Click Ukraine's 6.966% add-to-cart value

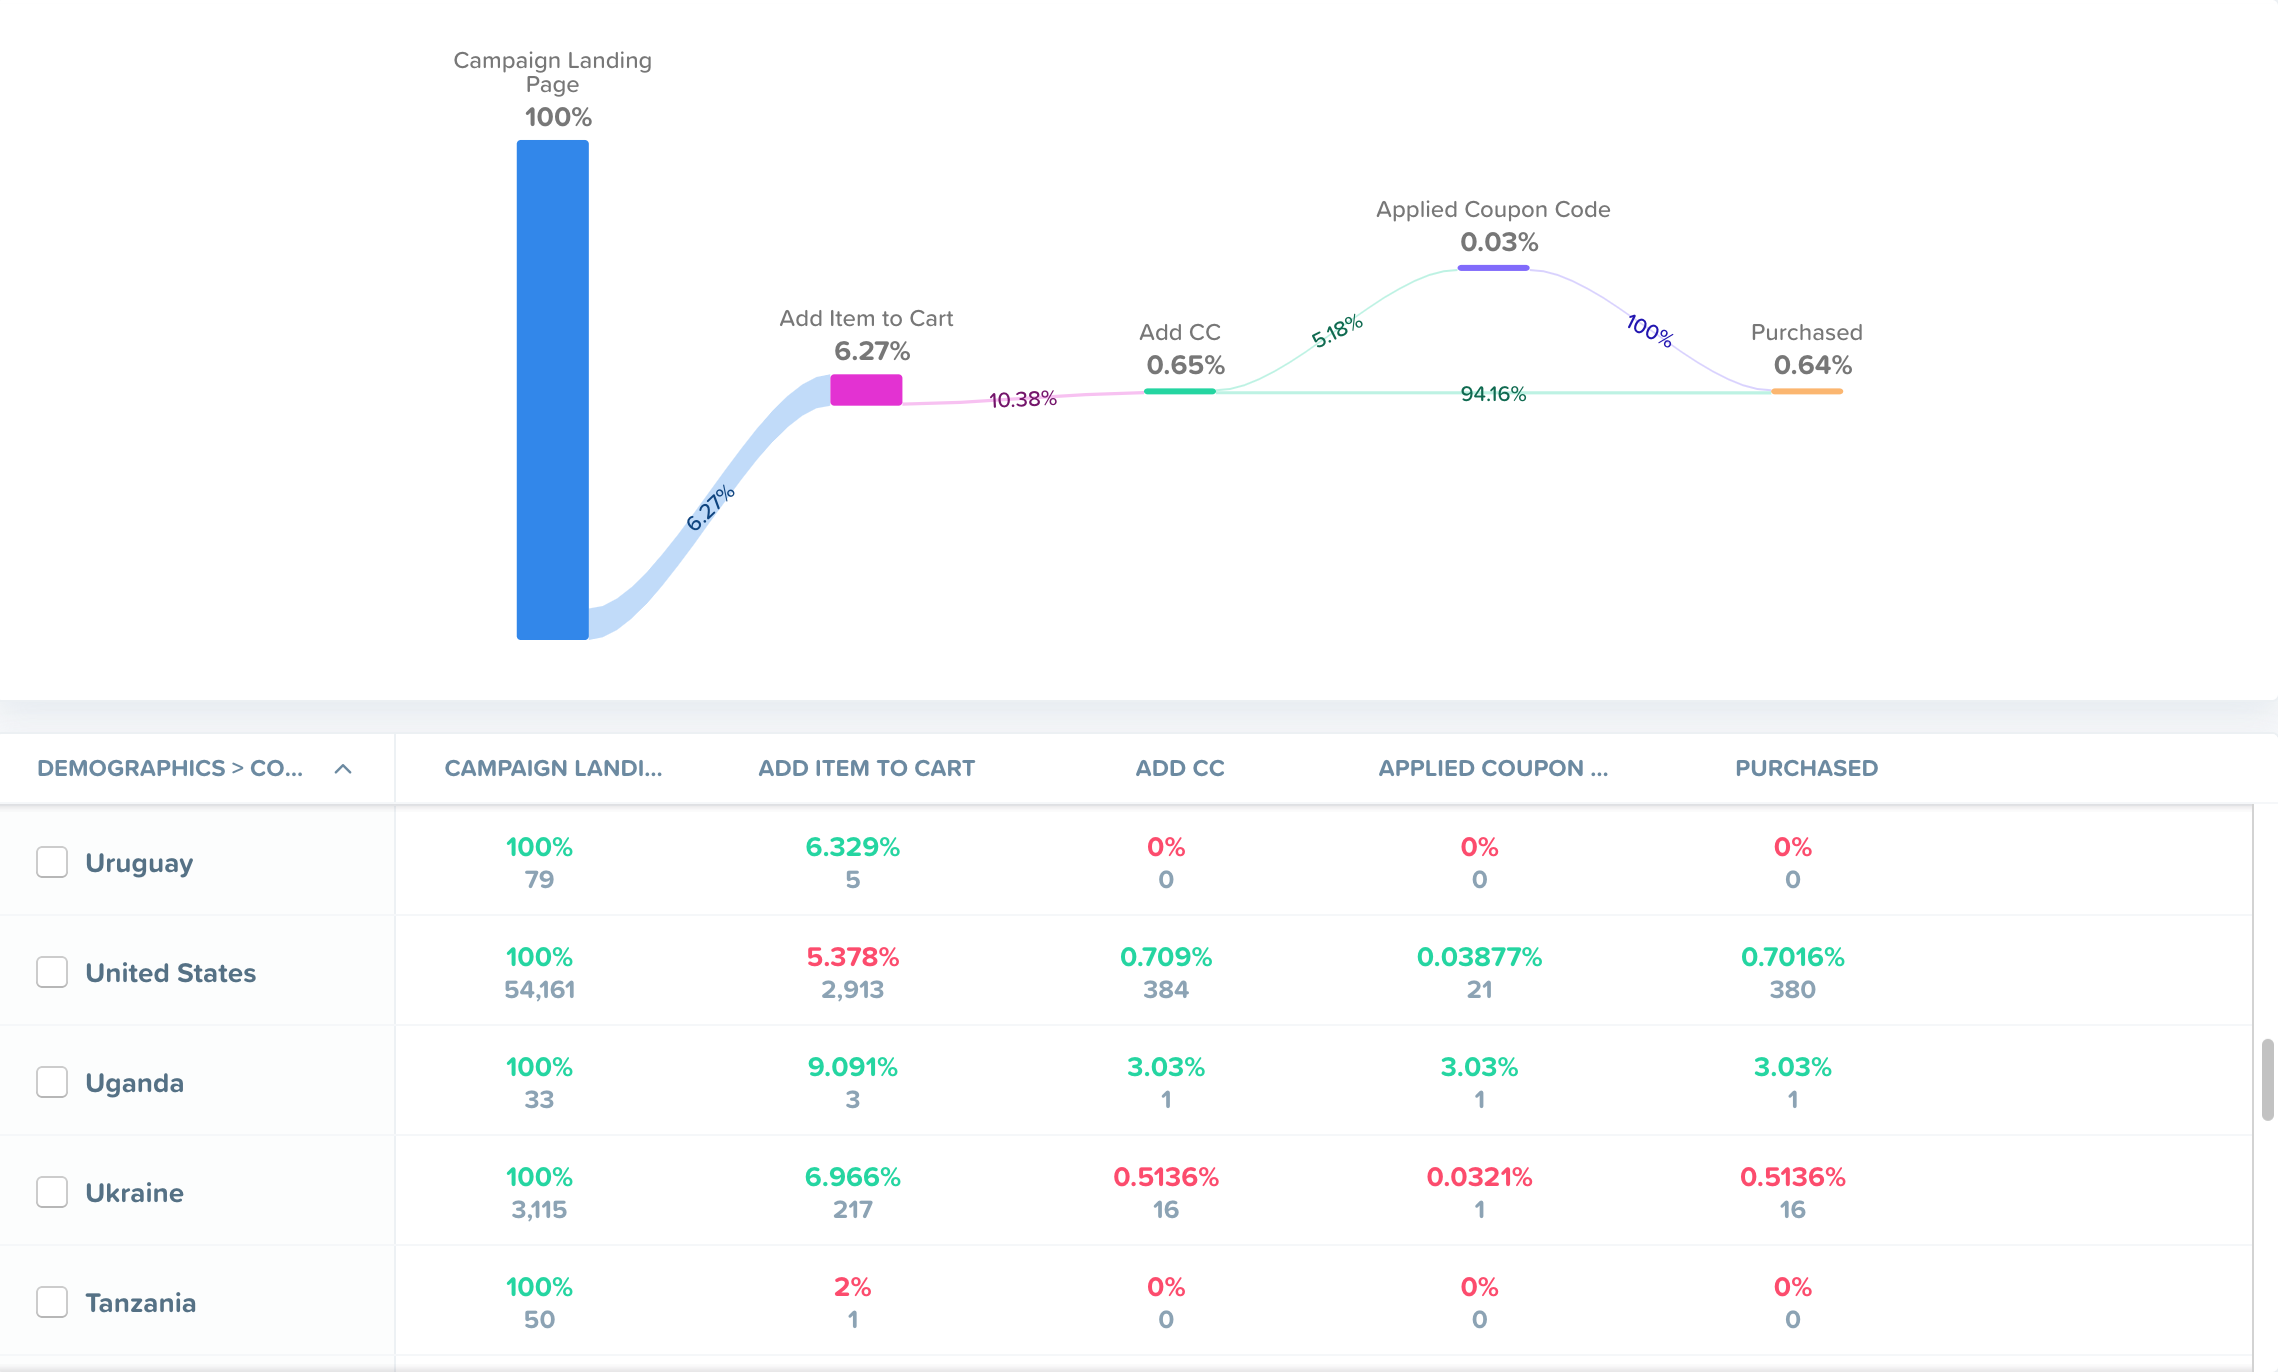[853, 1177]
